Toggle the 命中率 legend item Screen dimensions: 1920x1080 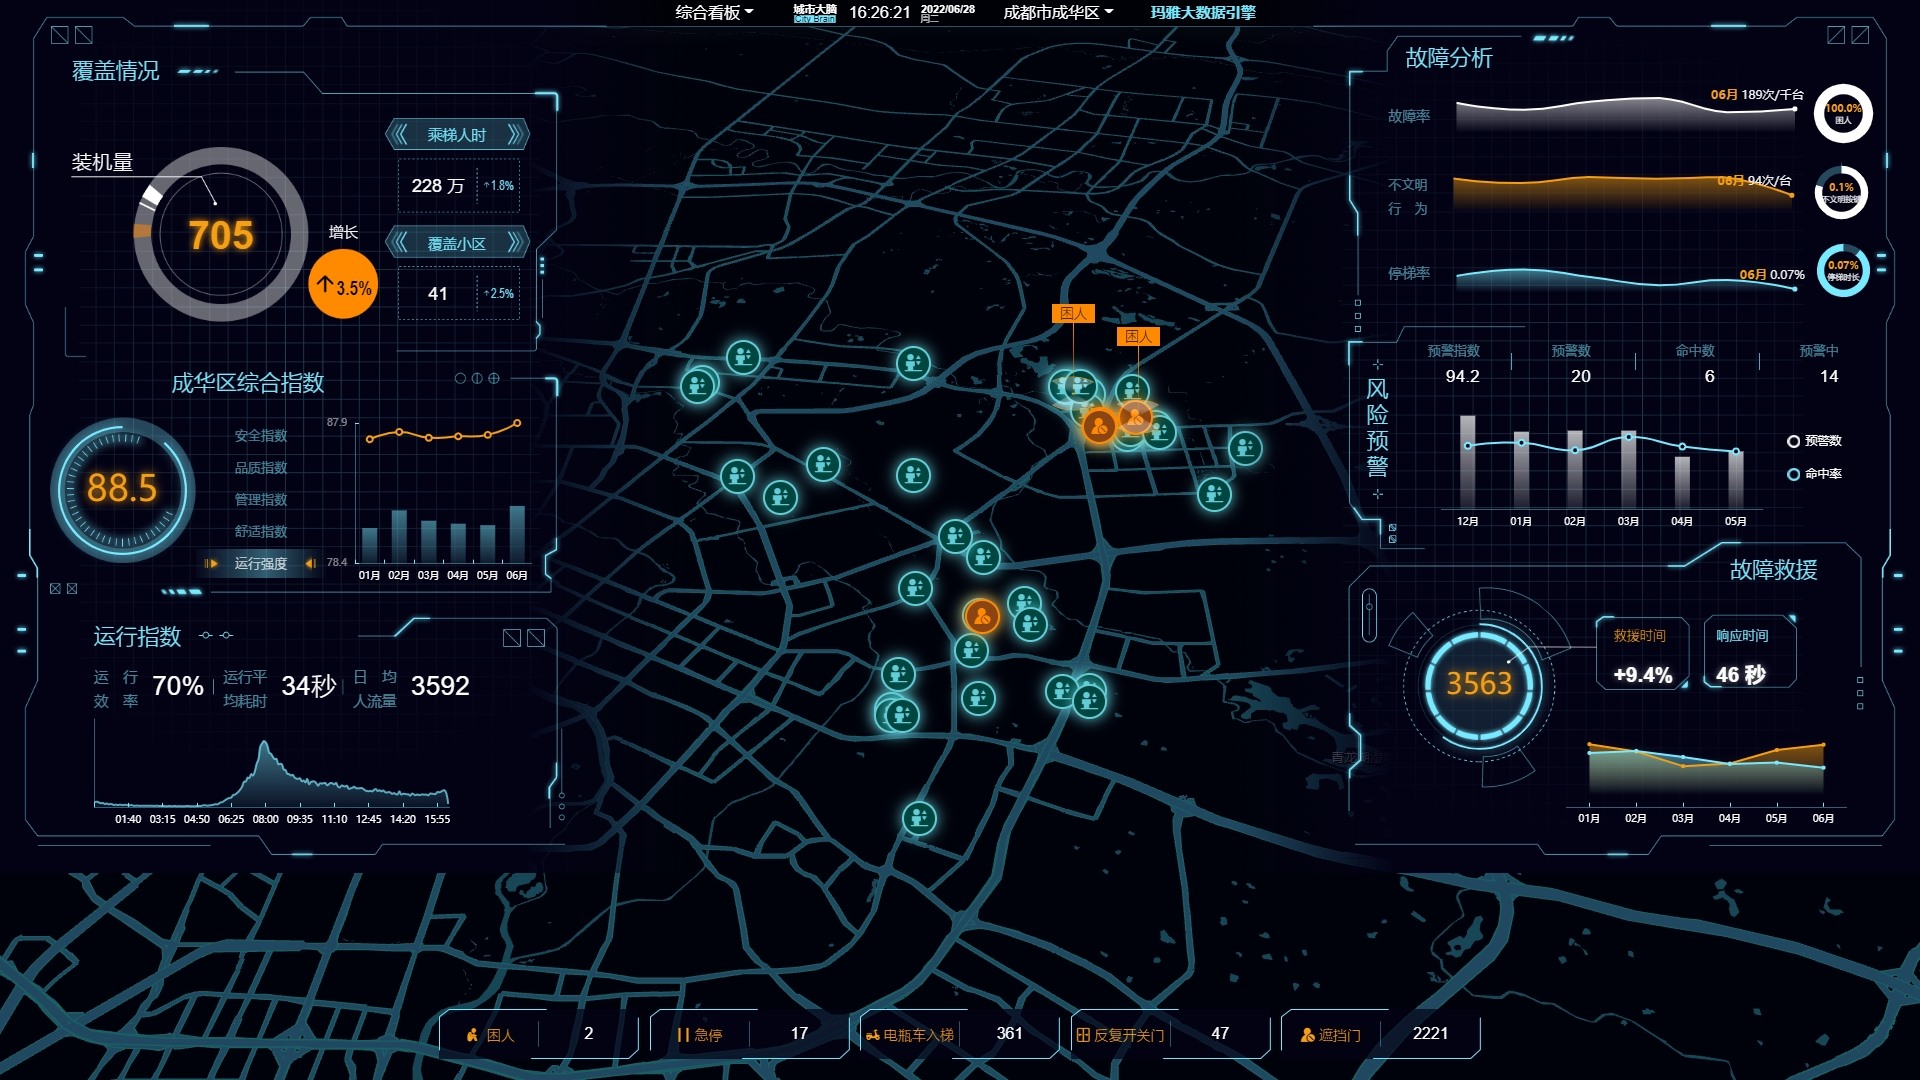1815,474
